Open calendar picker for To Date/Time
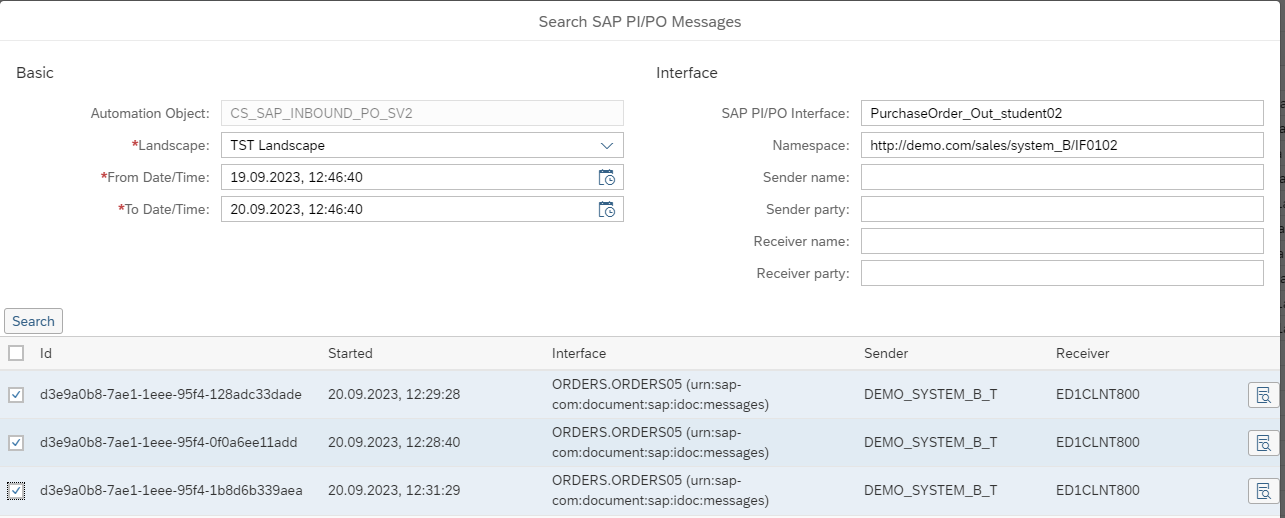 [606, 210]
